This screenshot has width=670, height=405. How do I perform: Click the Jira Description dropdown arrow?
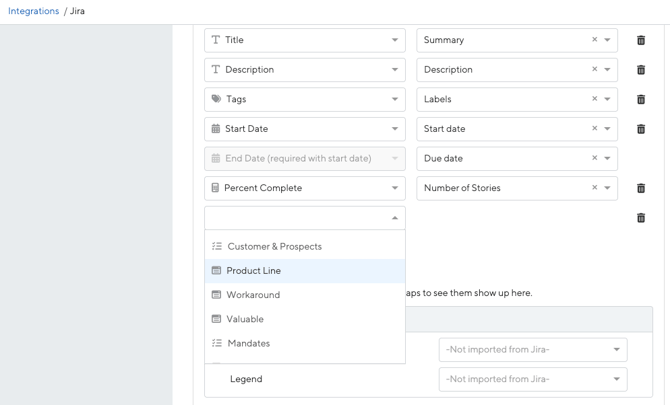[607, 69]
